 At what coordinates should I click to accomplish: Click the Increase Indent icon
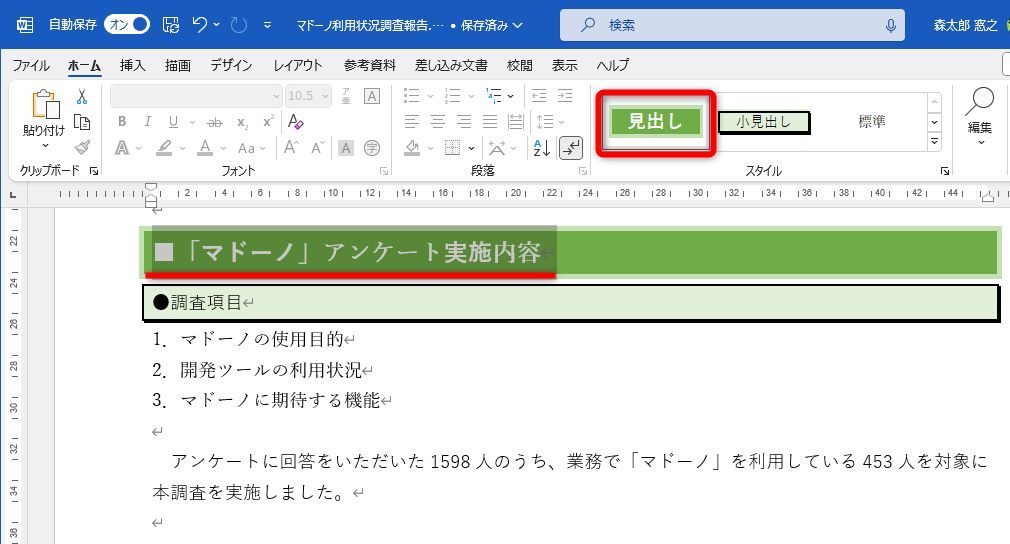coord(565,96)
